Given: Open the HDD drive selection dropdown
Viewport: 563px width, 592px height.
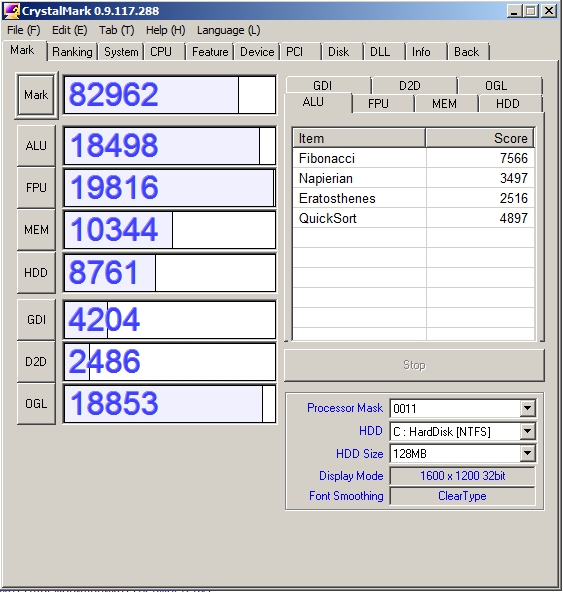Looking at the screenshot, I should click(x=528, y=431).
